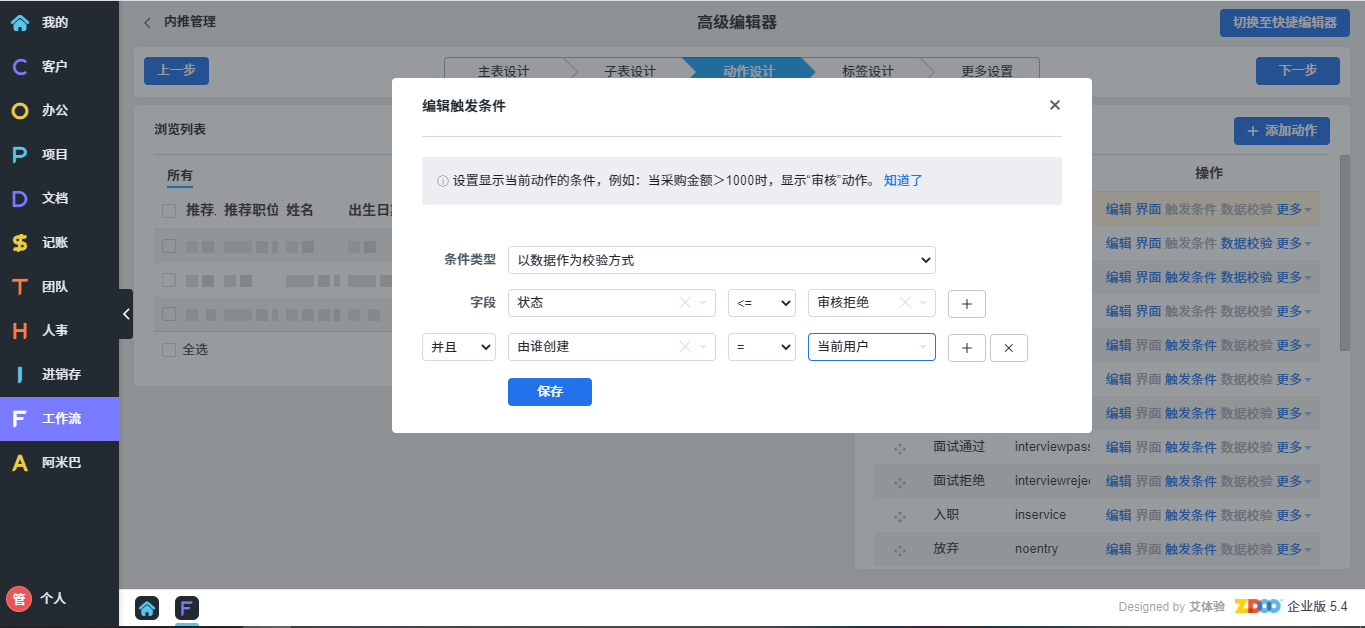Tick the 全选 checkbox
This screenshot has height=628, width=1365.
(x=169, y=350)
